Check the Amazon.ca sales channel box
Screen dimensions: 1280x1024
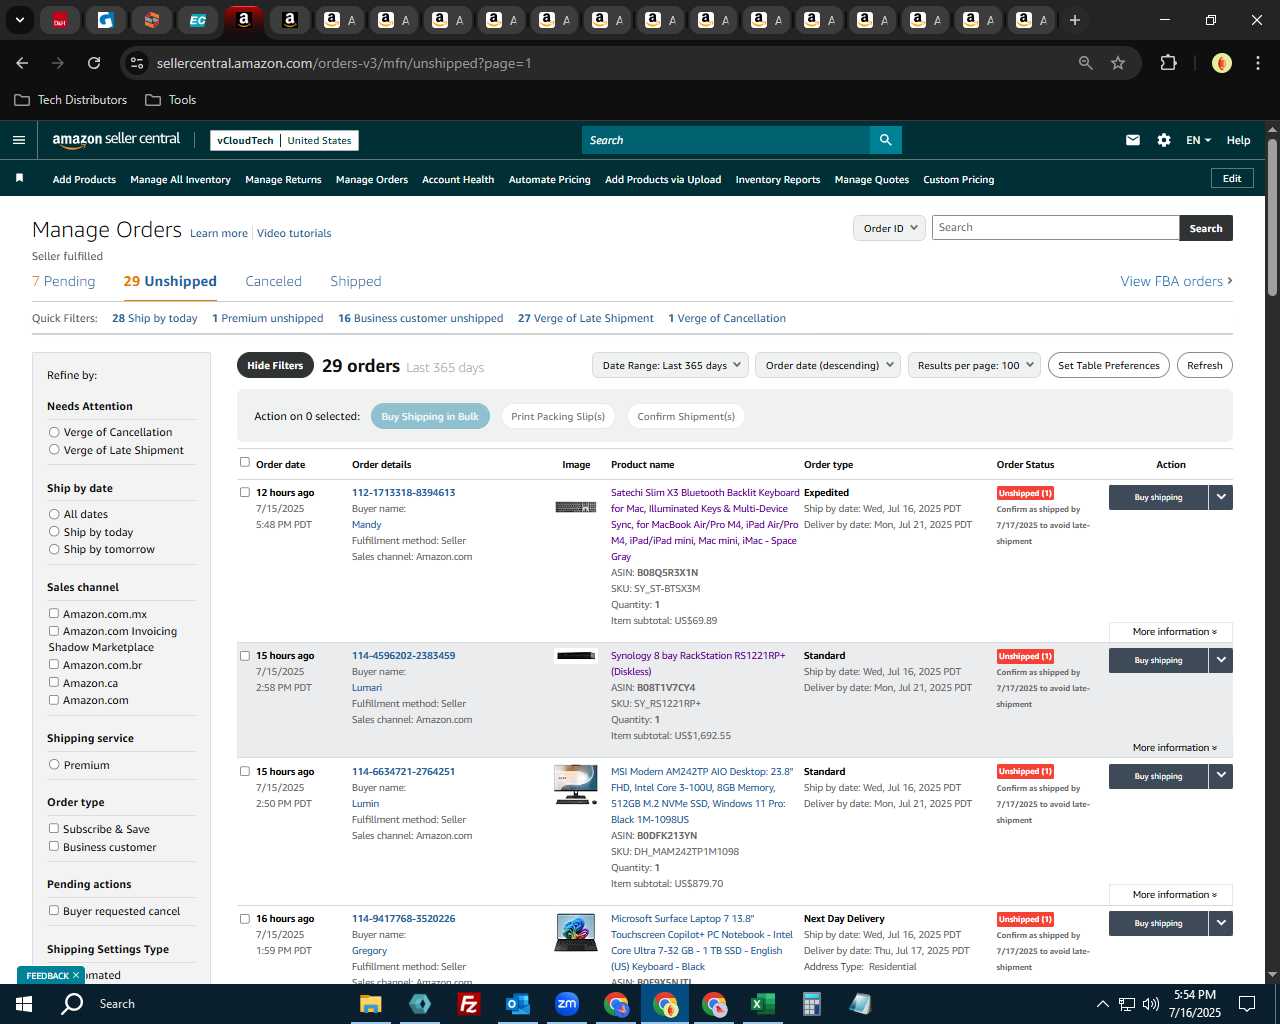coord(54,682)
